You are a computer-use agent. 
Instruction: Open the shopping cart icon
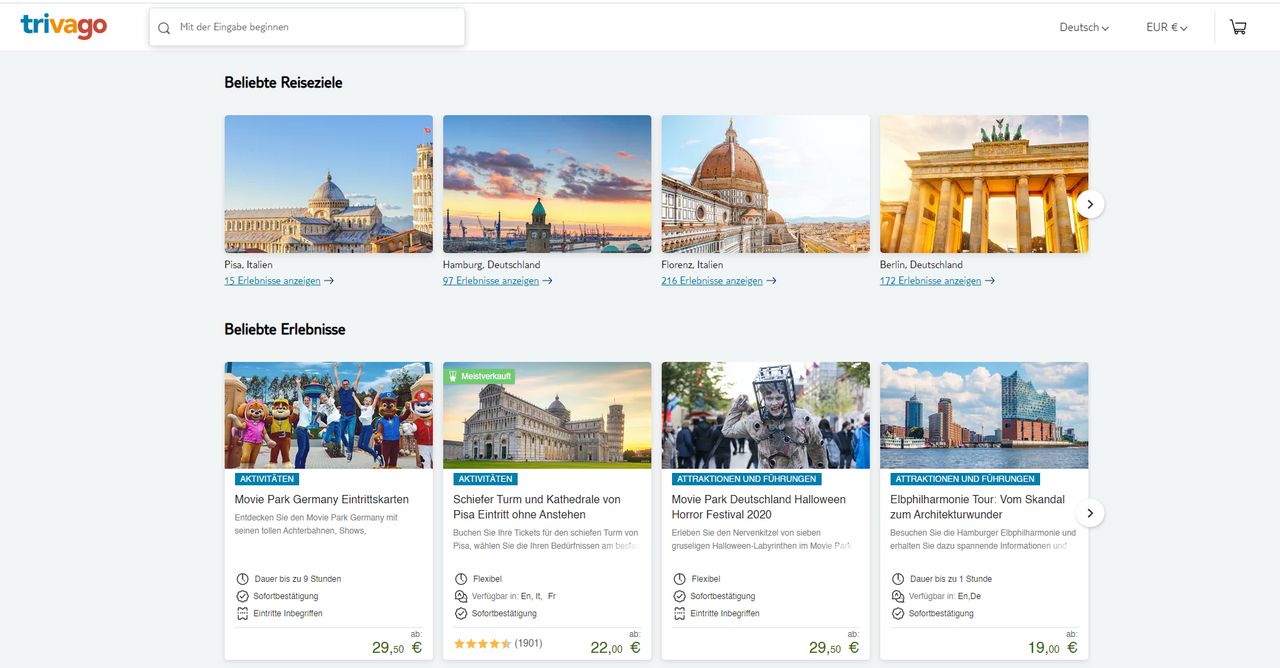tap(1238, 28)
